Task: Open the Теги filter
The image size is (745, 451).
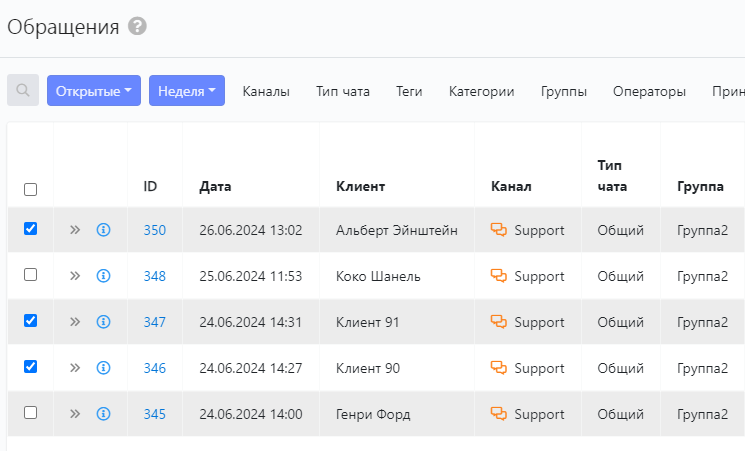Action: 409,91
